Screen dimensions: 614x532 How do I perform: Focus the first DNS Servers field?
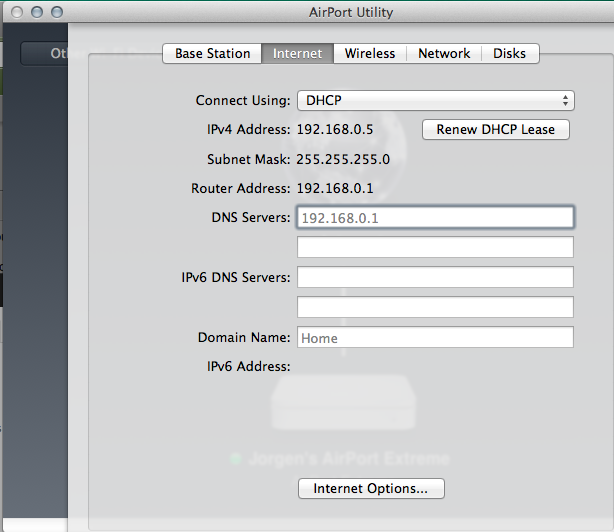(435, 217)
